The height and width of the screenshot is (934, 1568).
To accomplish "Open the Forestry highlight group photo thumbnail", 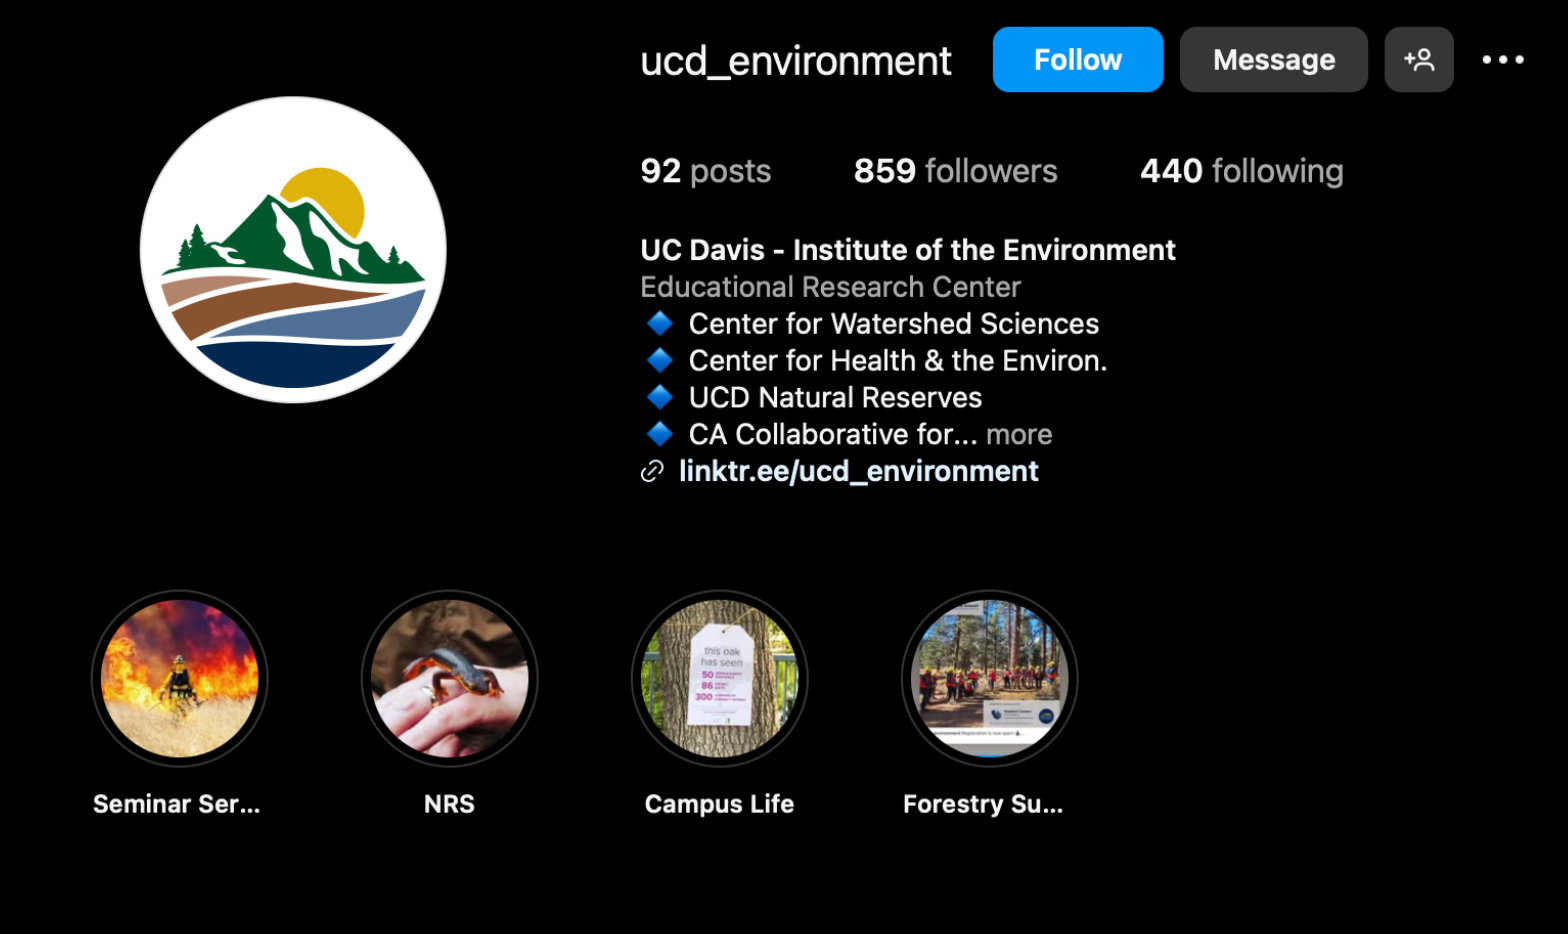I will 989,679.
